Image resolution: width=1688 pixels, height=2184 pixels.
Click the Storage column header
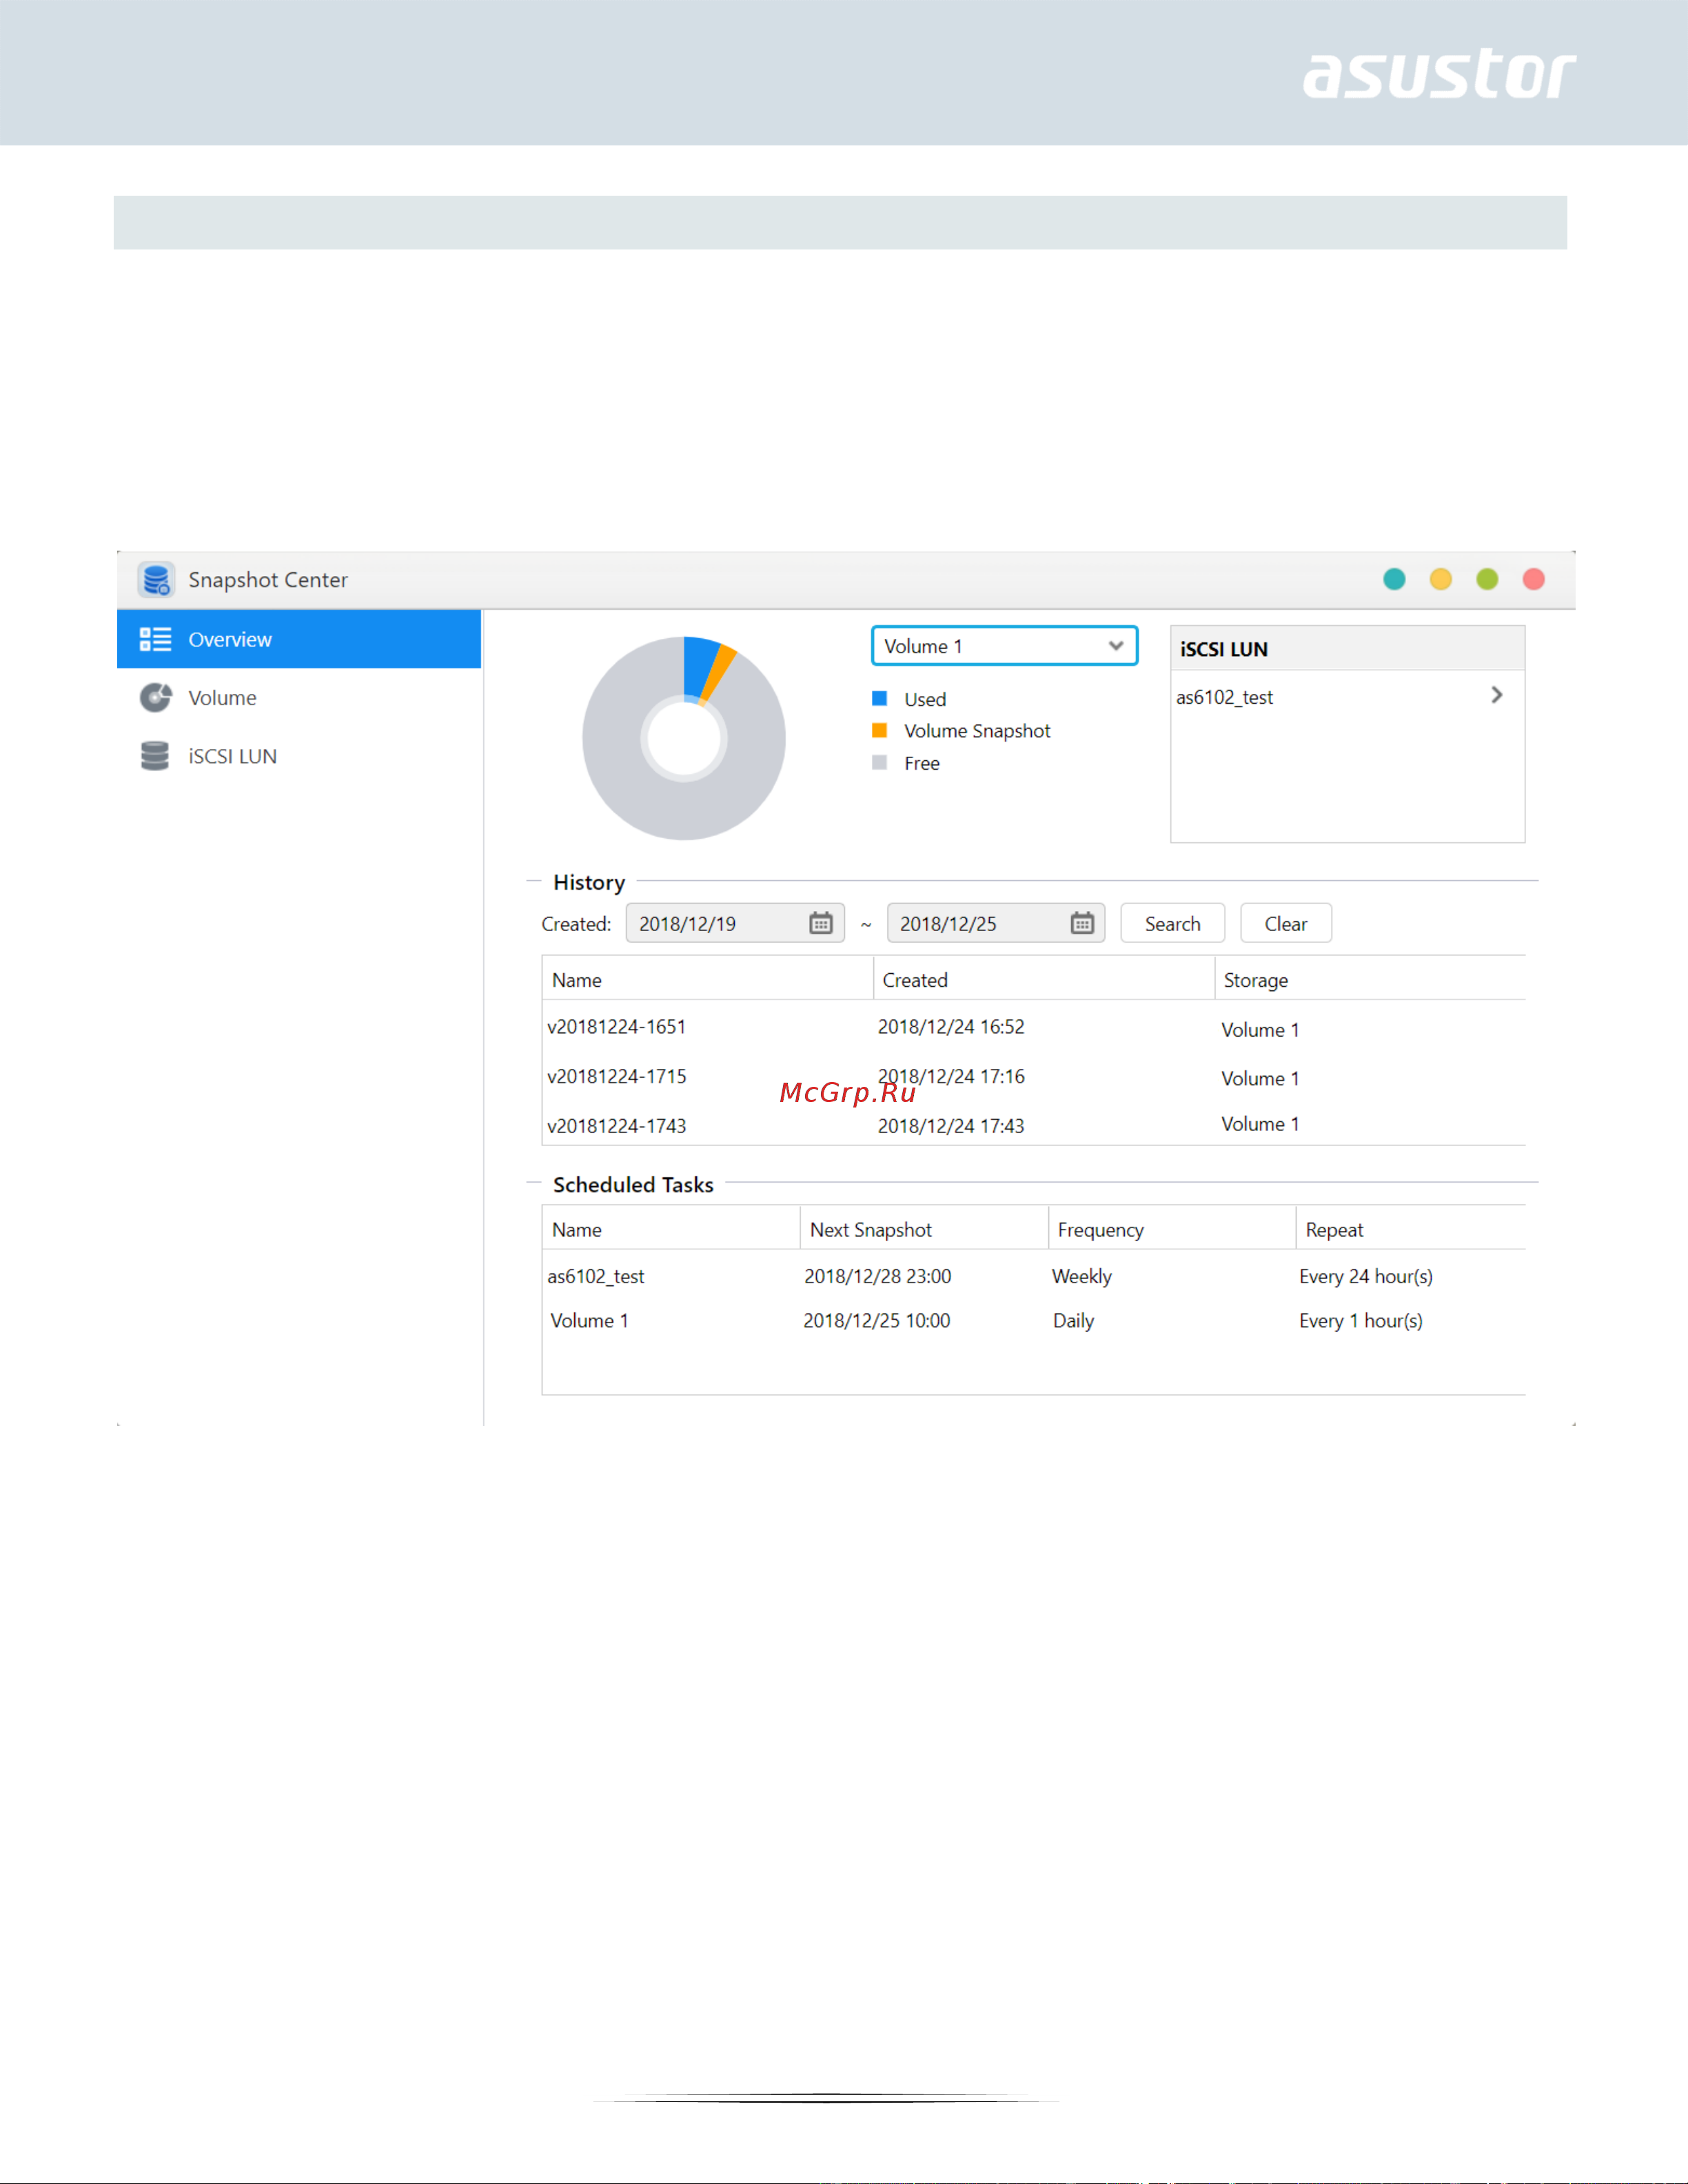click(1370, 980)
